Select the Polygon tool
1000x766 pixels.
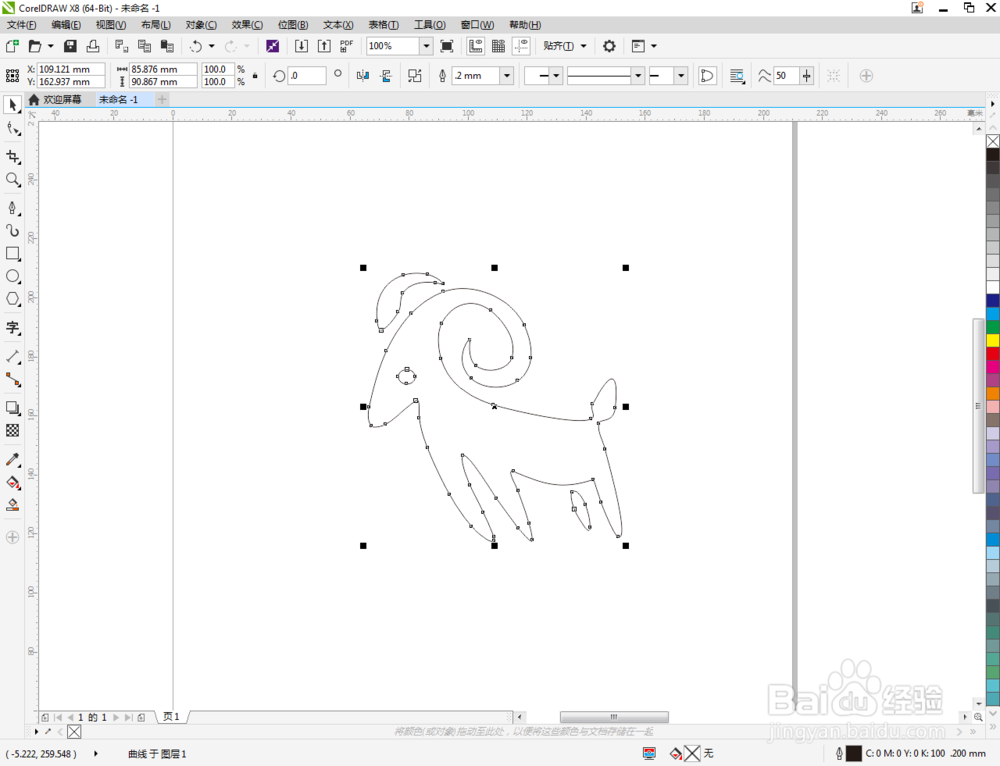[12, 299]
